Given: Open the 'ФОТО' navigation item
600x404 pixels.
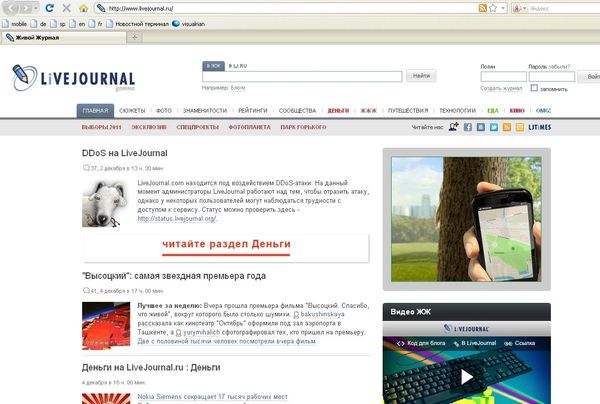Looking at the screenshot, I should pyautogui.click(x=164, y=111).
